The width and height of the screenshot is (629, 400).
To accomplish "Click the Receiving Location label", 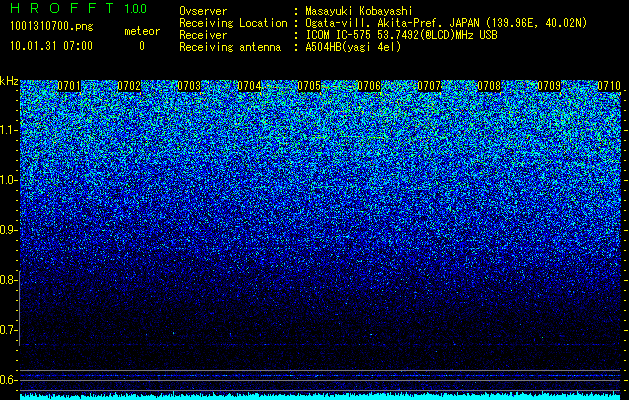I will coord(233,24).
